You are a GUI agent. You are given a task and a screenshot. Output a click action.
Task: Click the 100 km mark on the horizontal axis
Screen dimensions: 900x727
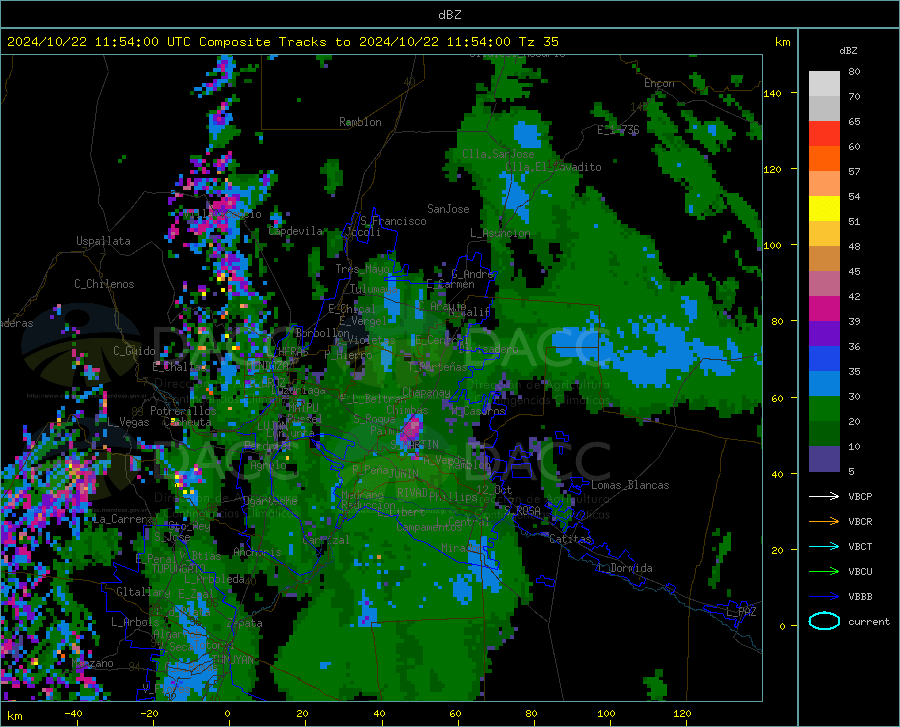coord(606,714)
